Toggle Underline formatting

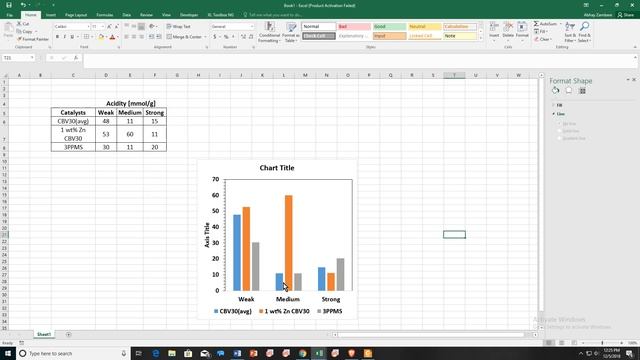[x=72, y=37]
